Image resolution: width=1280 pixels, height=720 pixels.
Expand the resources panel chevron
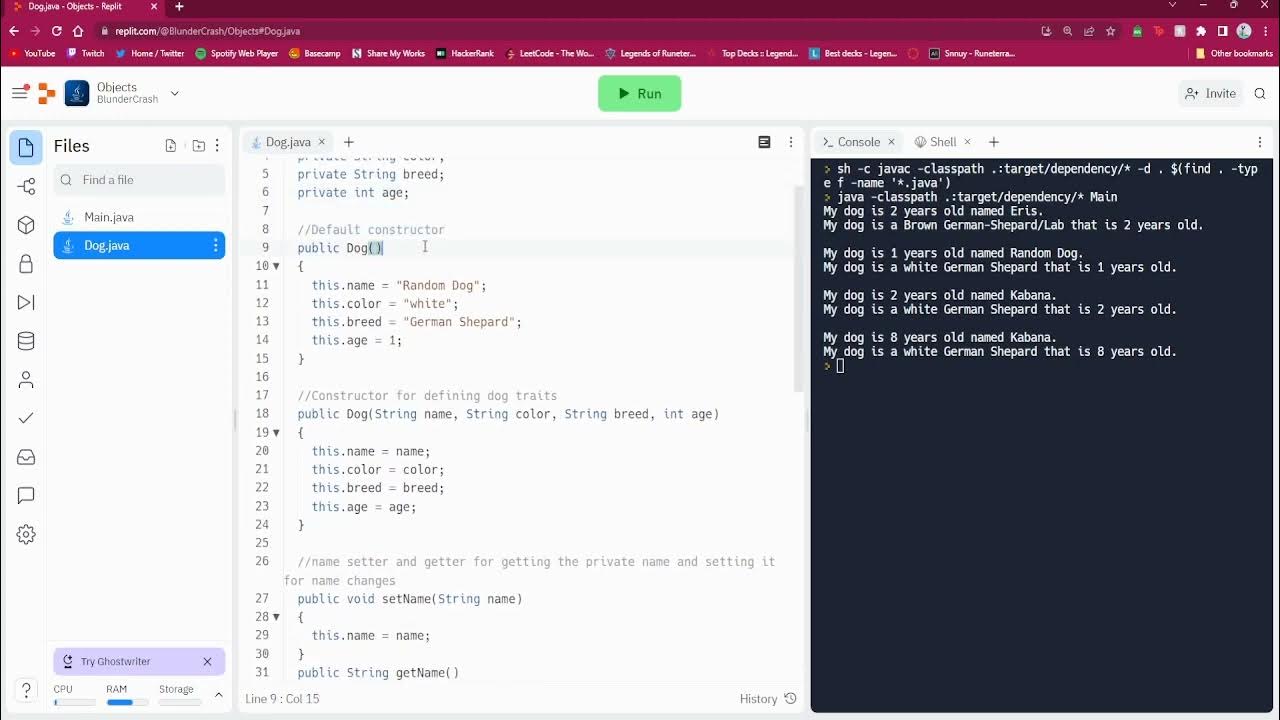coord(218,694)
